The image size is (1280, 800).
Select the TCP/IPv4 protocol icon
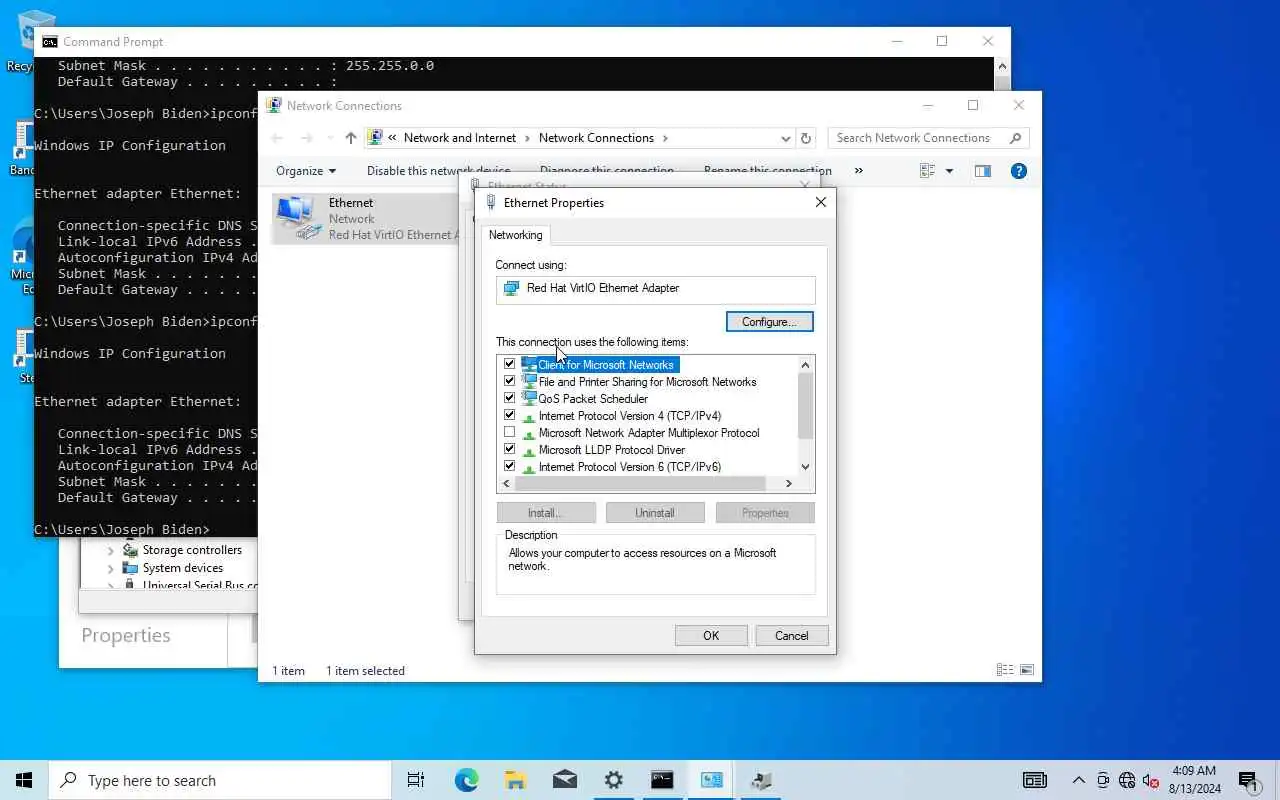coord(529,416)
